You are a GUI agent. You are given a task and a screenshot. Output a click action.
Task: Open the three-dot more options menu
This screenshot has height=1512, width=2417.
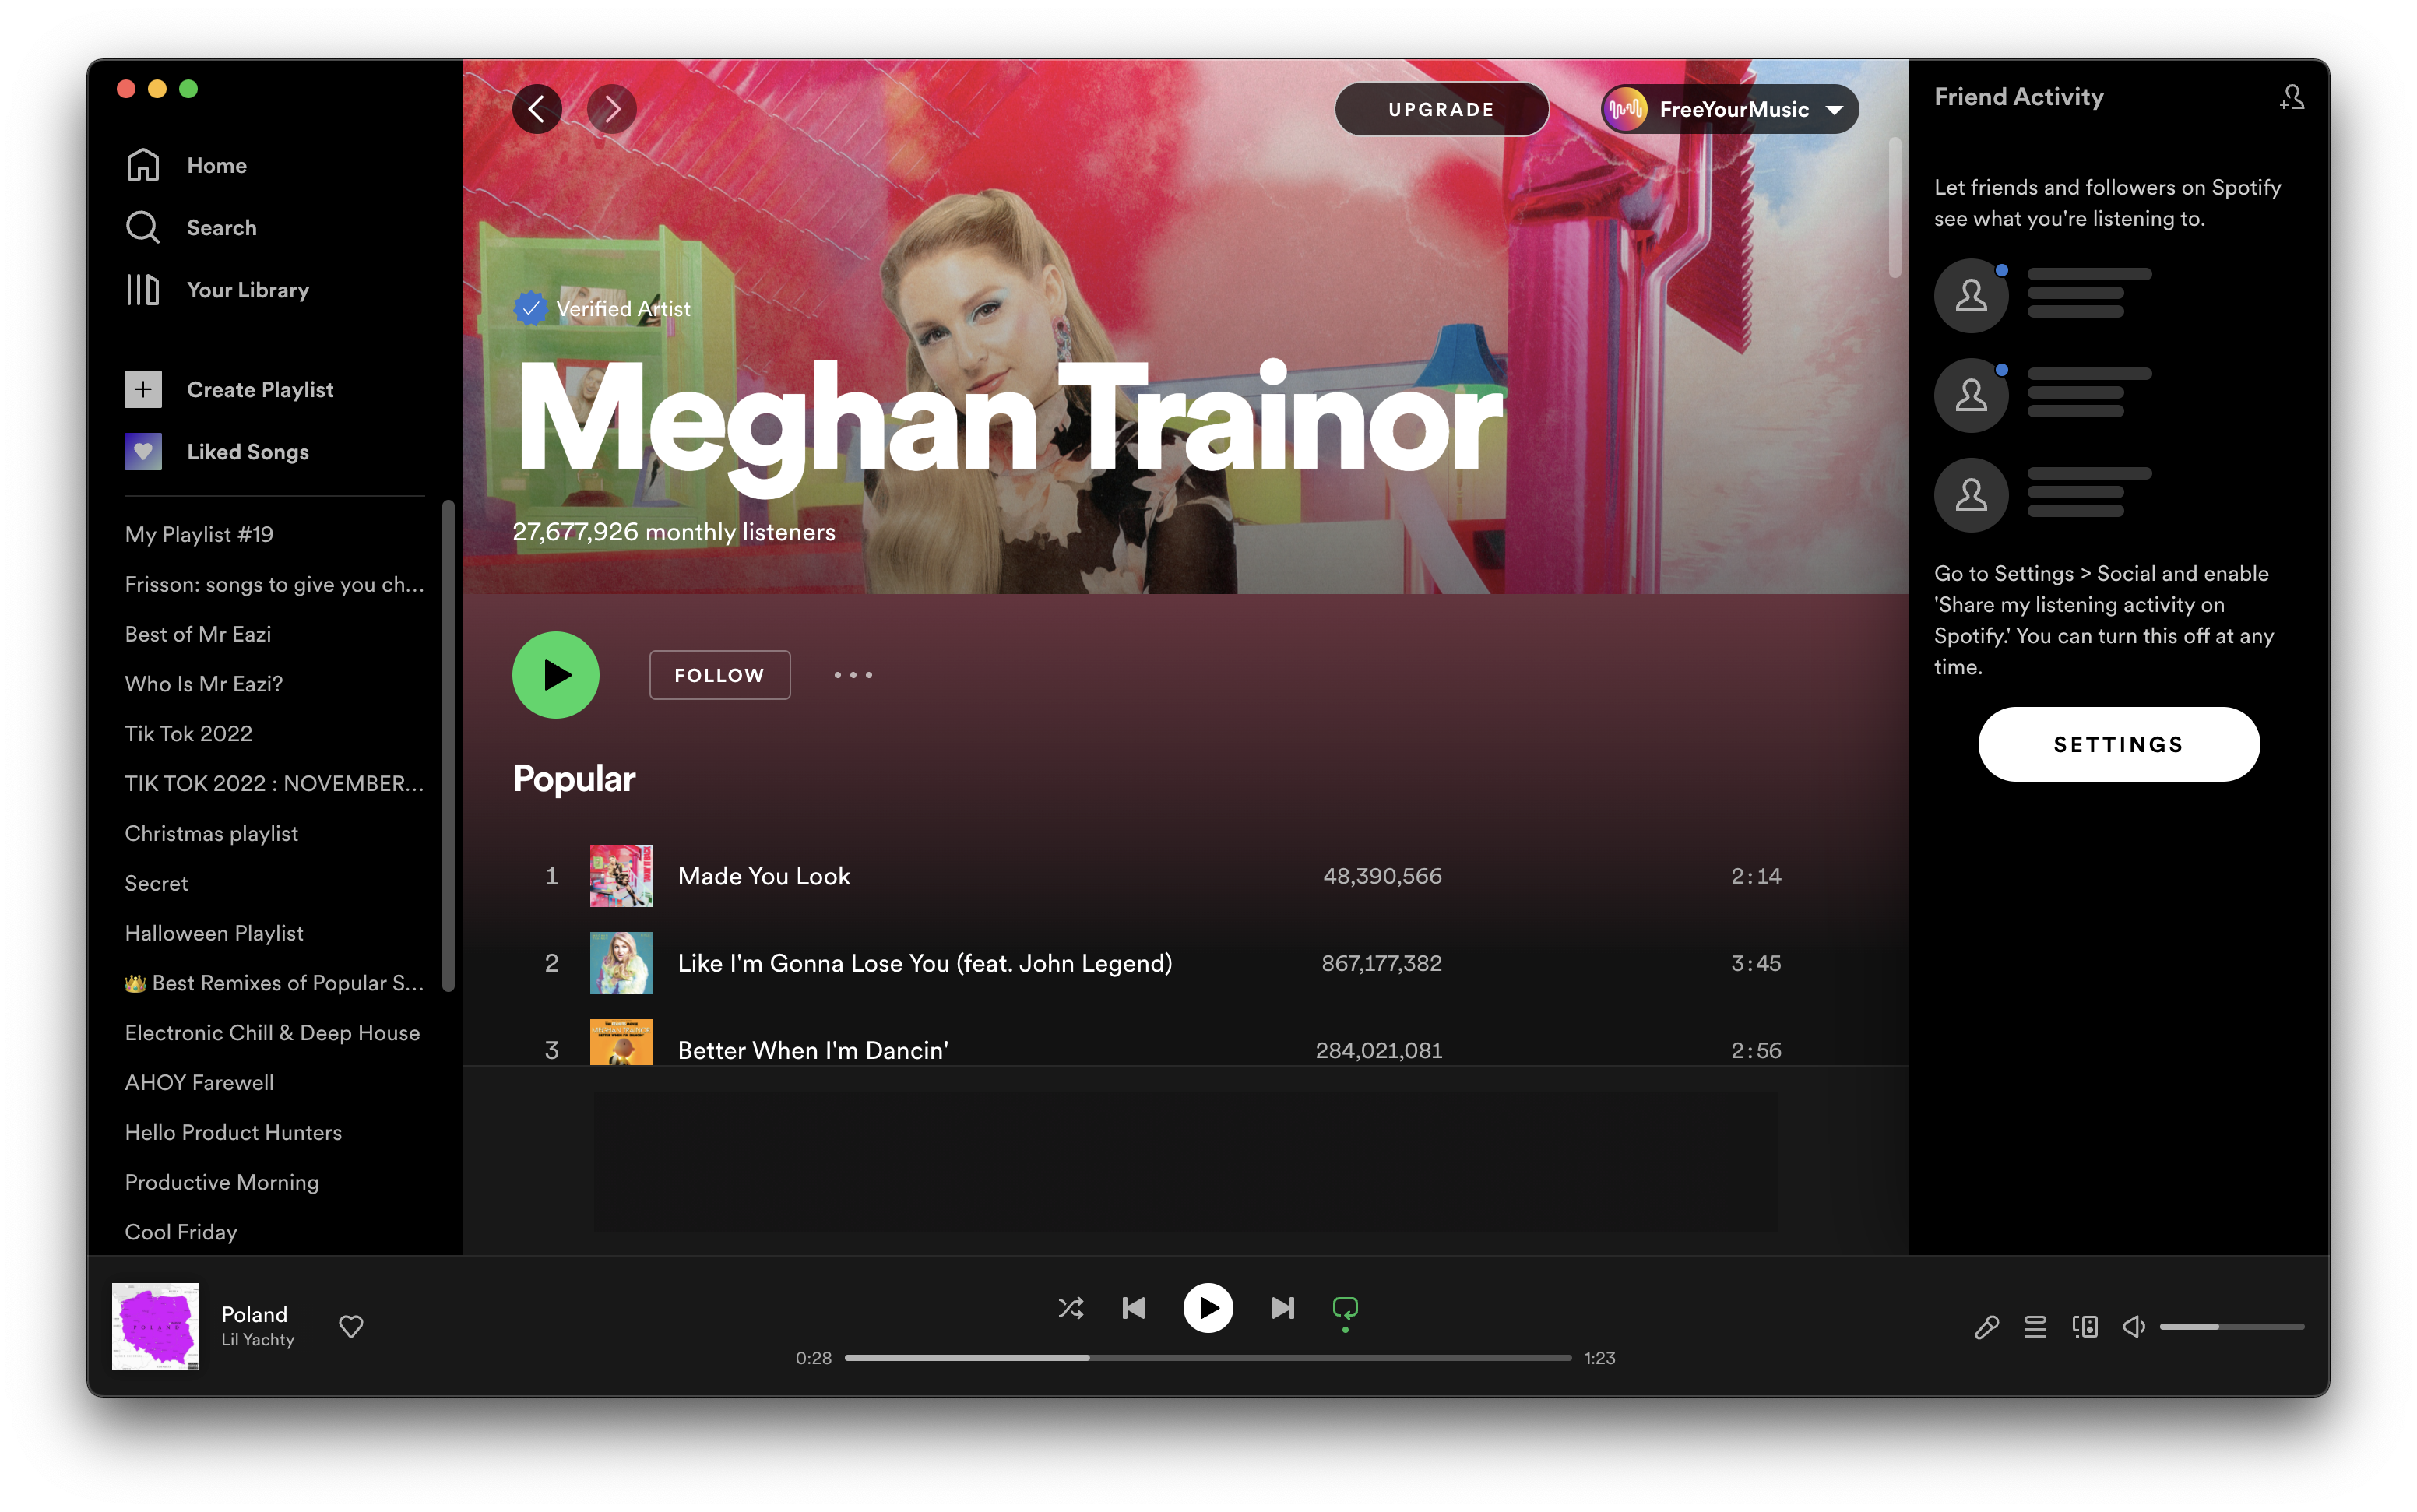tap(853, 675)
